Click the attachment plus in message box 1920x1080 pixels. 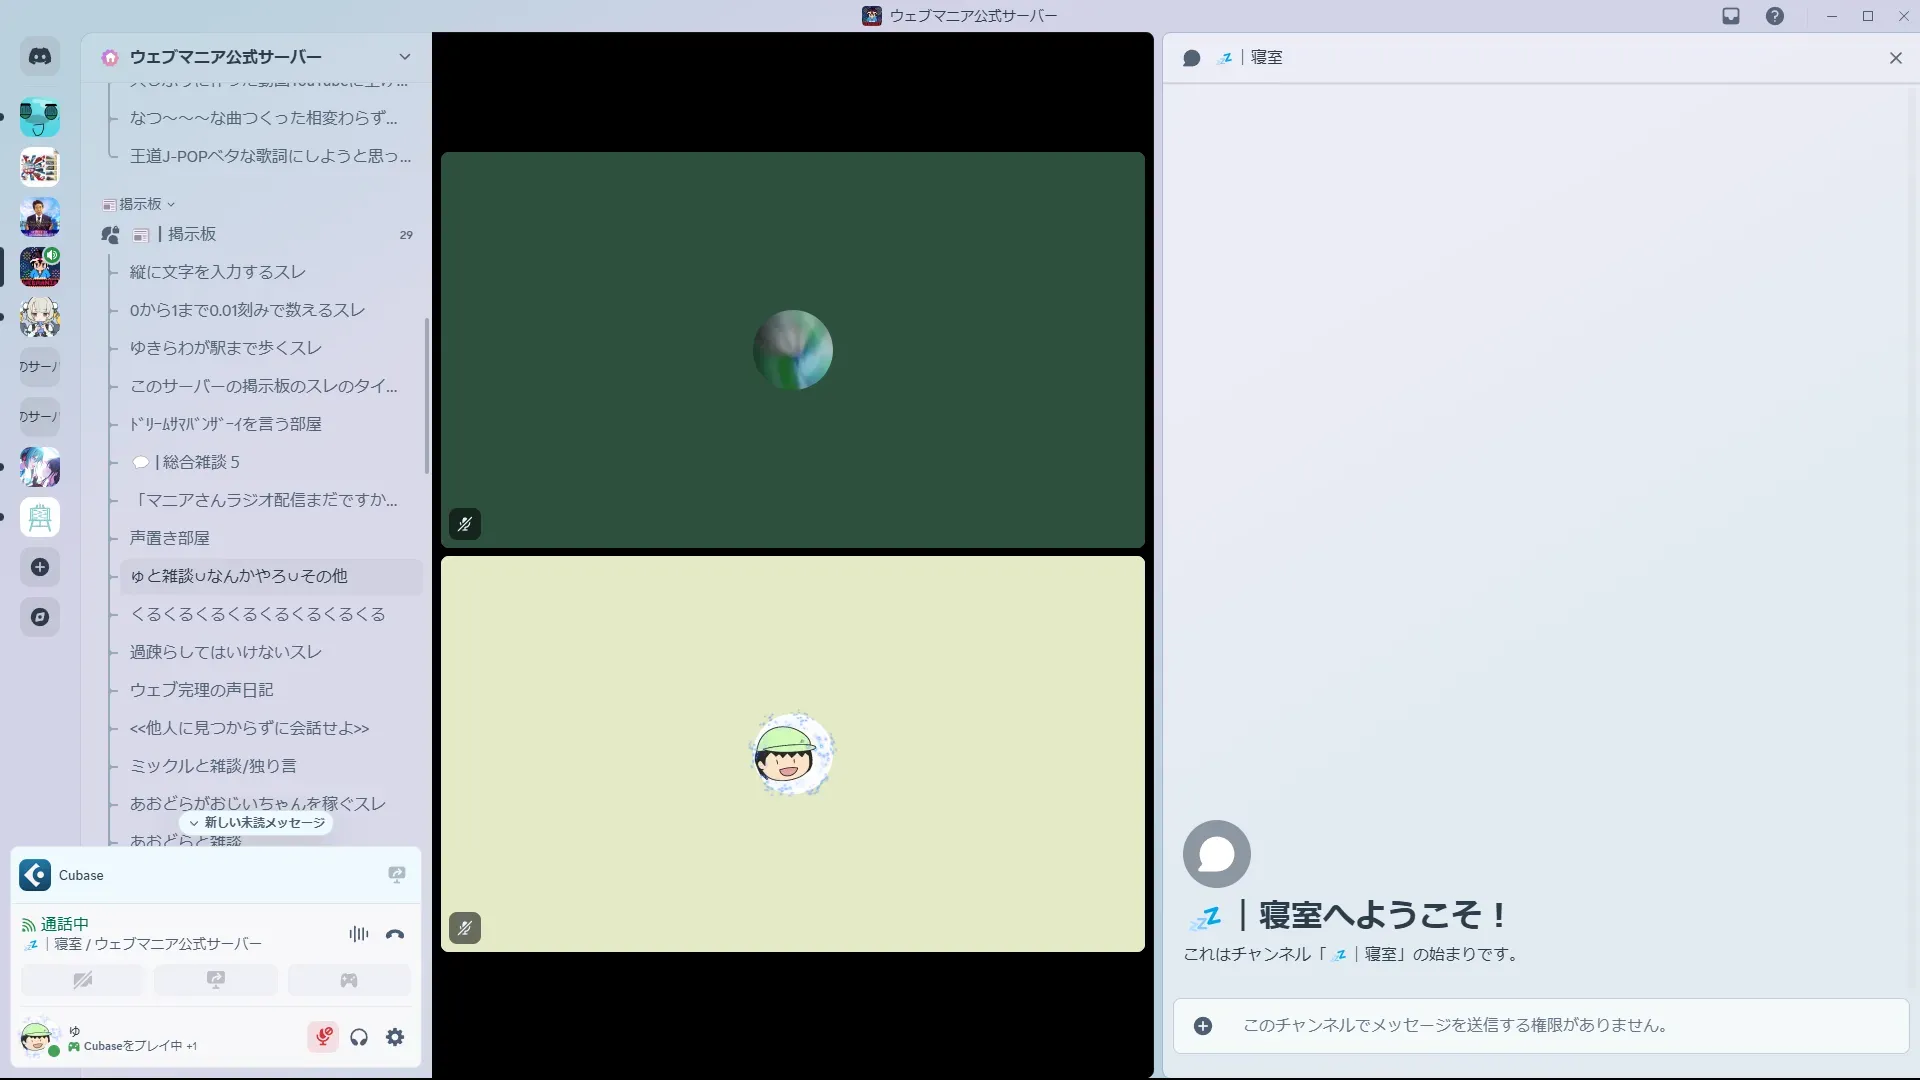1203,1026
